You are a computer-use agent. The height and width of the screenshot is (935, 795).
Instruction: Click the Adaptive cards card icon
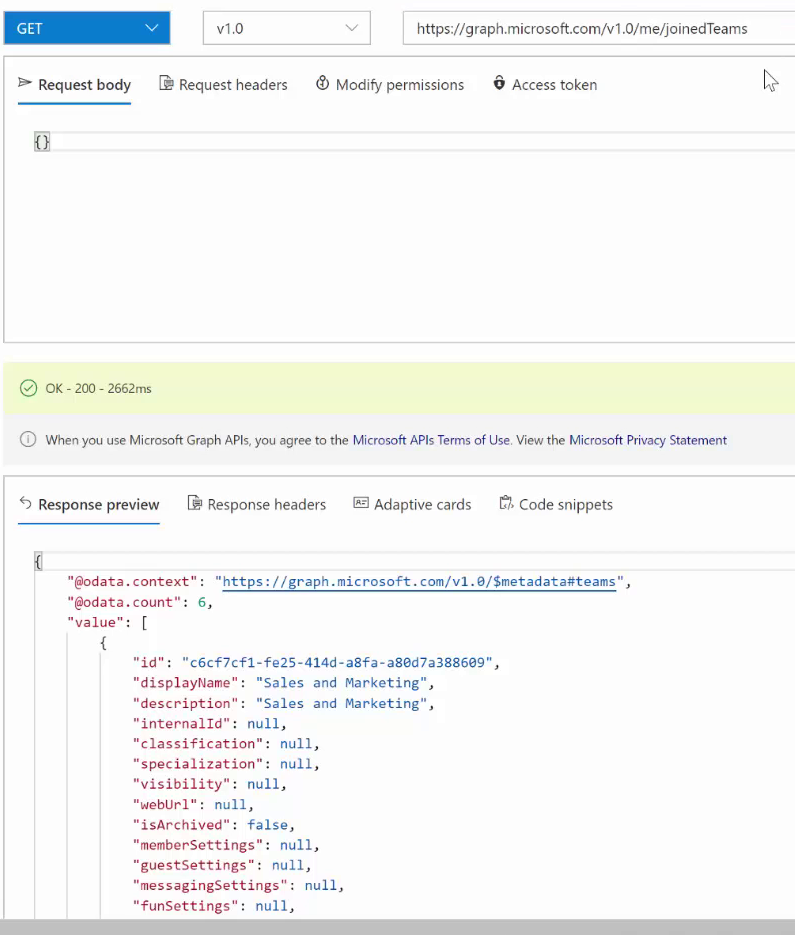point(361,503)
